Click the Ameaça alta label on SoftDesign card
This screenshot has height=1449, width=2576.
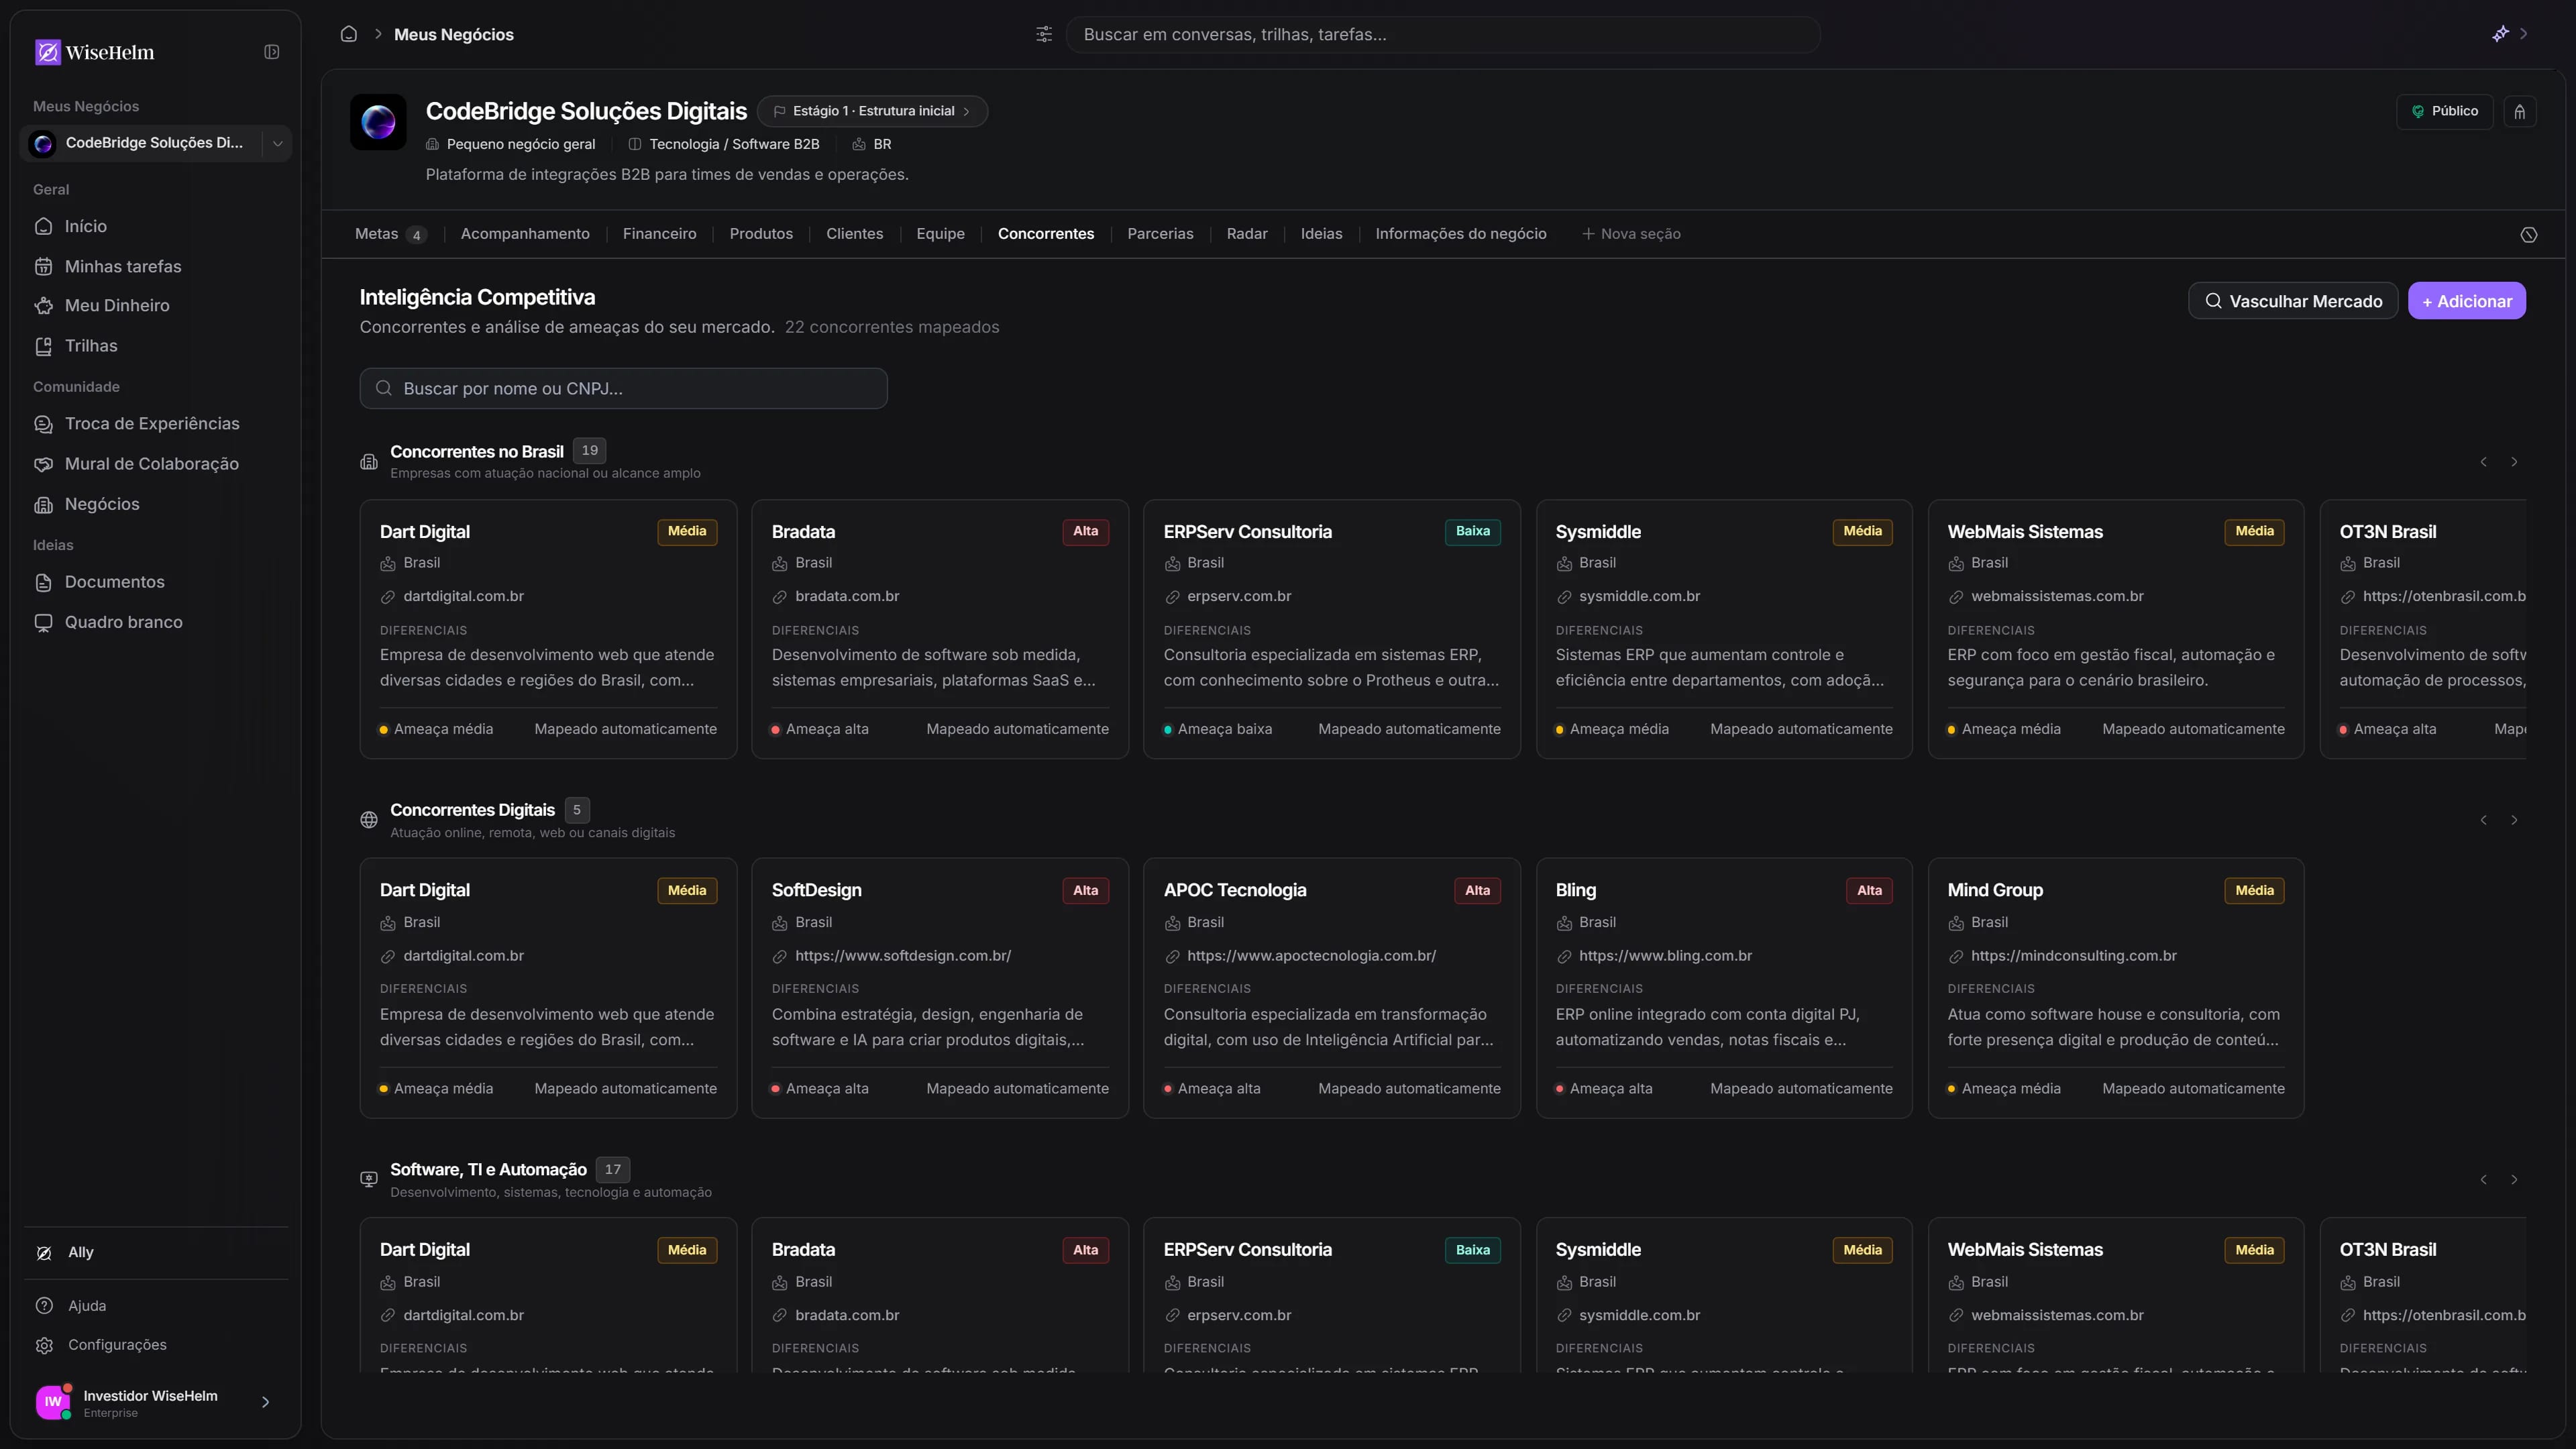(x=827, y=1088)
